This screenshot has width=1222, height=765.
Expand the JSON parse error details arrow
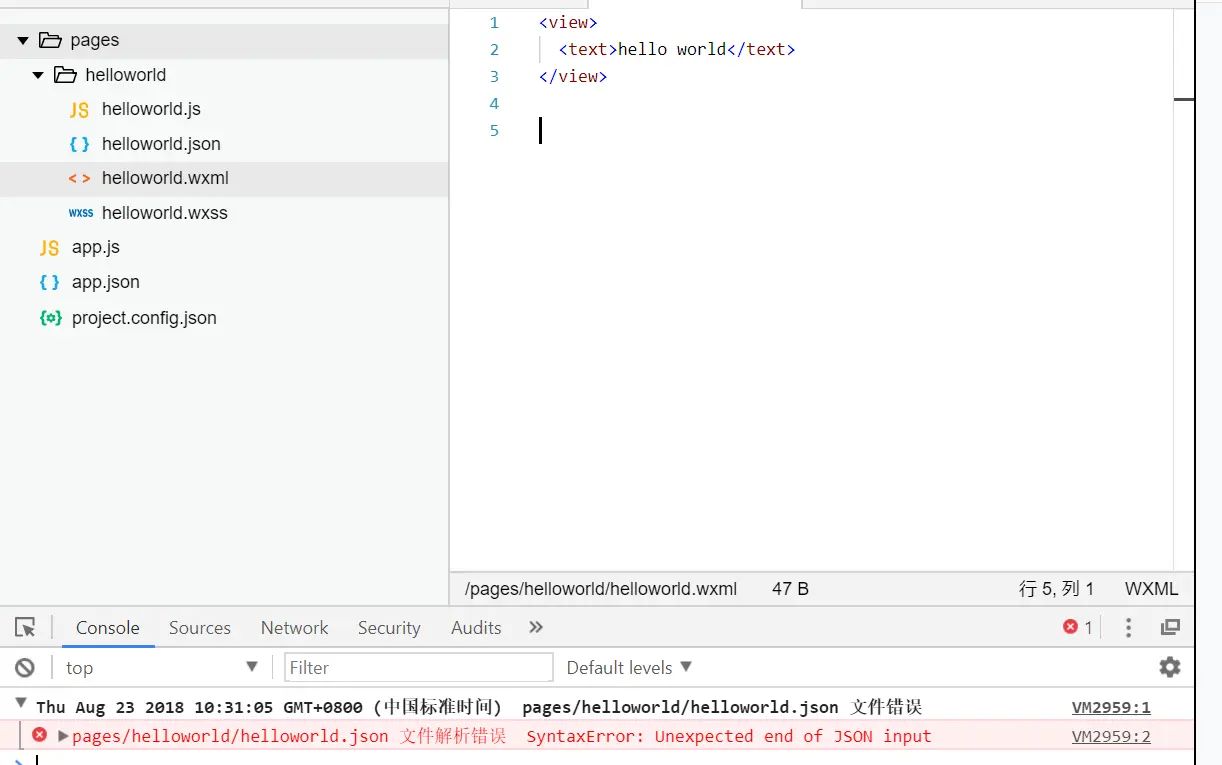[x=63, y=736]
